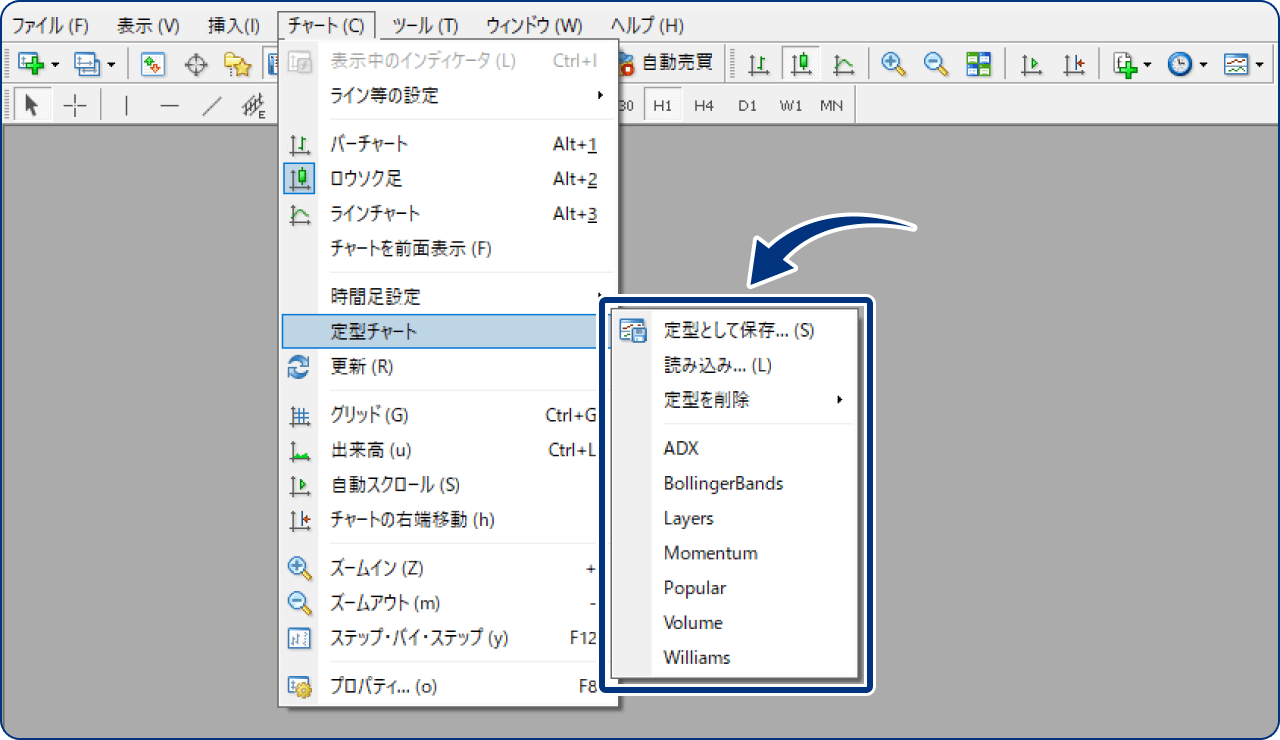Draw a trendline with the diagonal line tool

[211, 106]
